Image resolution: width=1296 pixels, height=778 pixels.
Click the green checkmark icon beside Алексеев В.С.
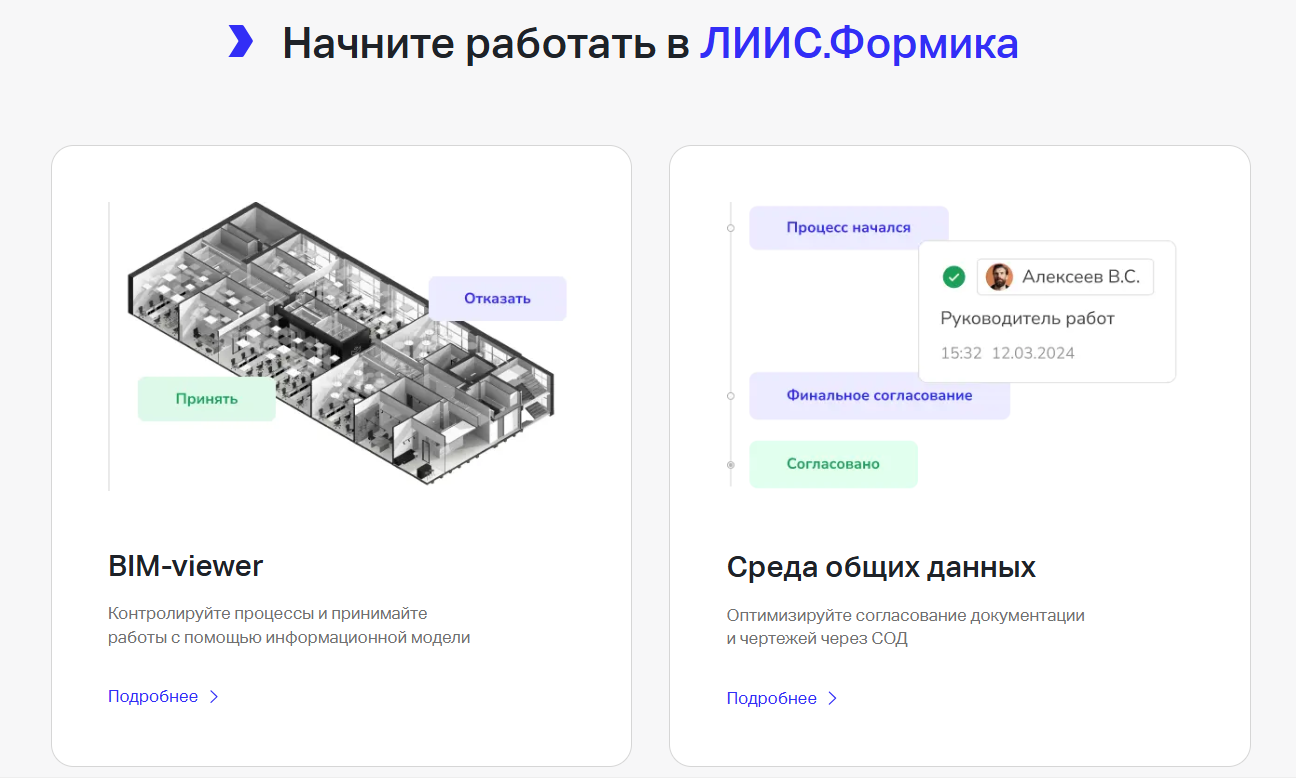[x=954, y=277]
